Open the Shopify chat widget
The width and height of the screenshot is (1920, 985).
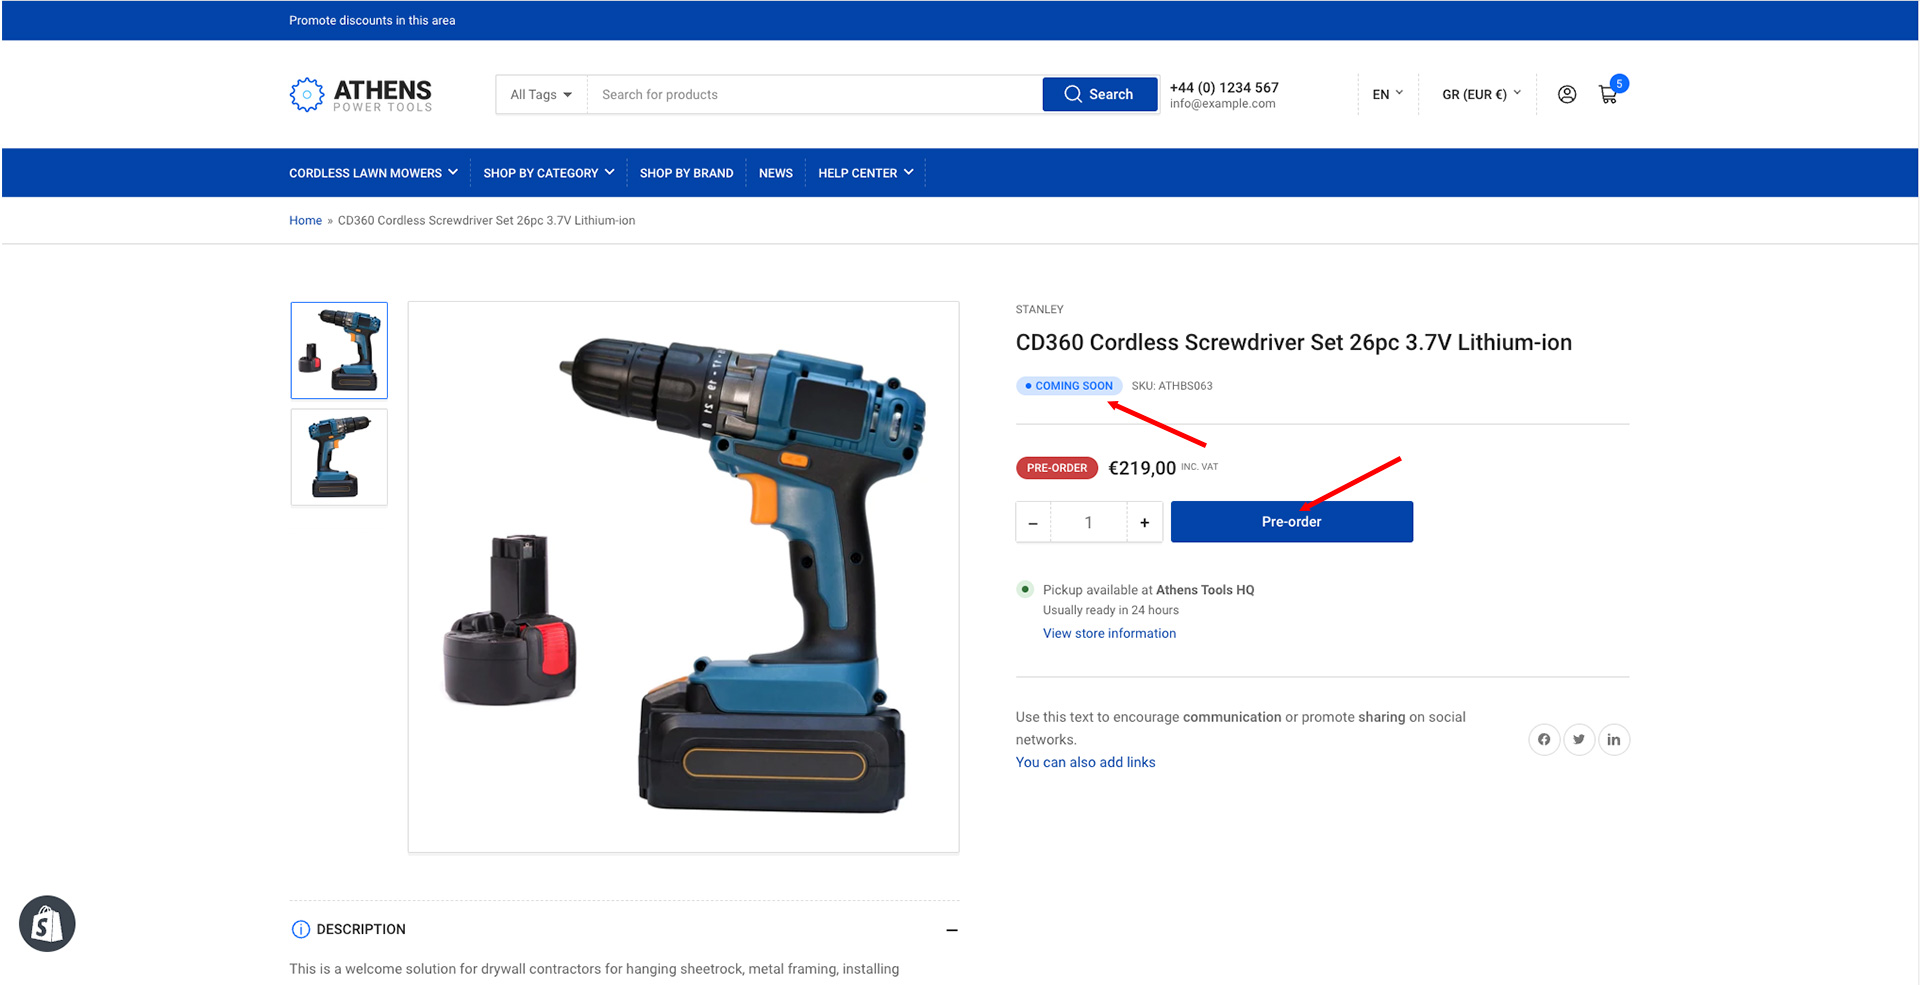coord(47,923)
